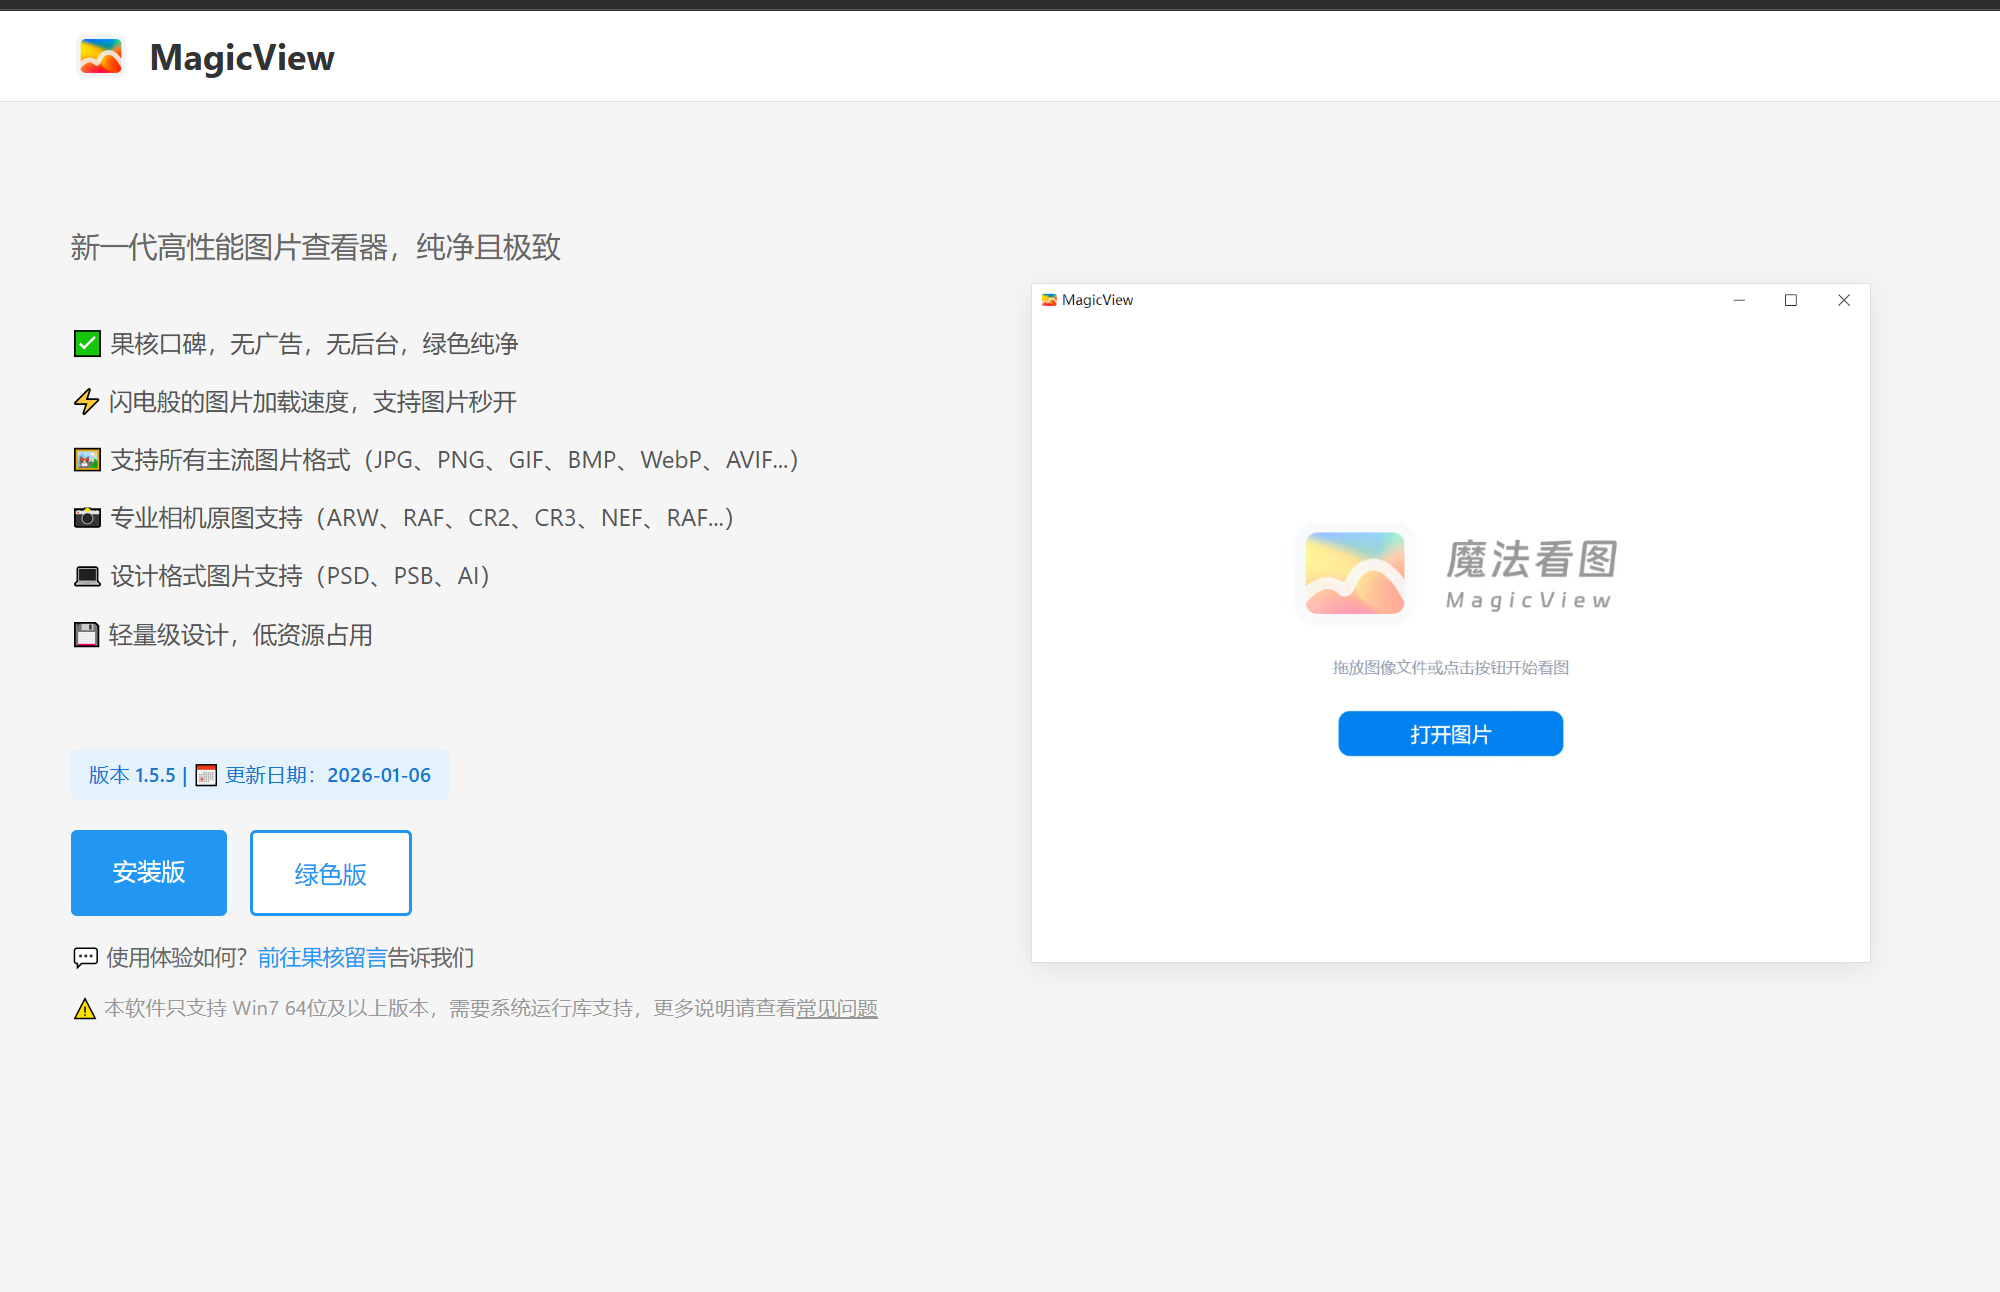The image size is (2000, 1292).
Task: Open the 前往果核留言 feedback link
Action: pos(322,958)
